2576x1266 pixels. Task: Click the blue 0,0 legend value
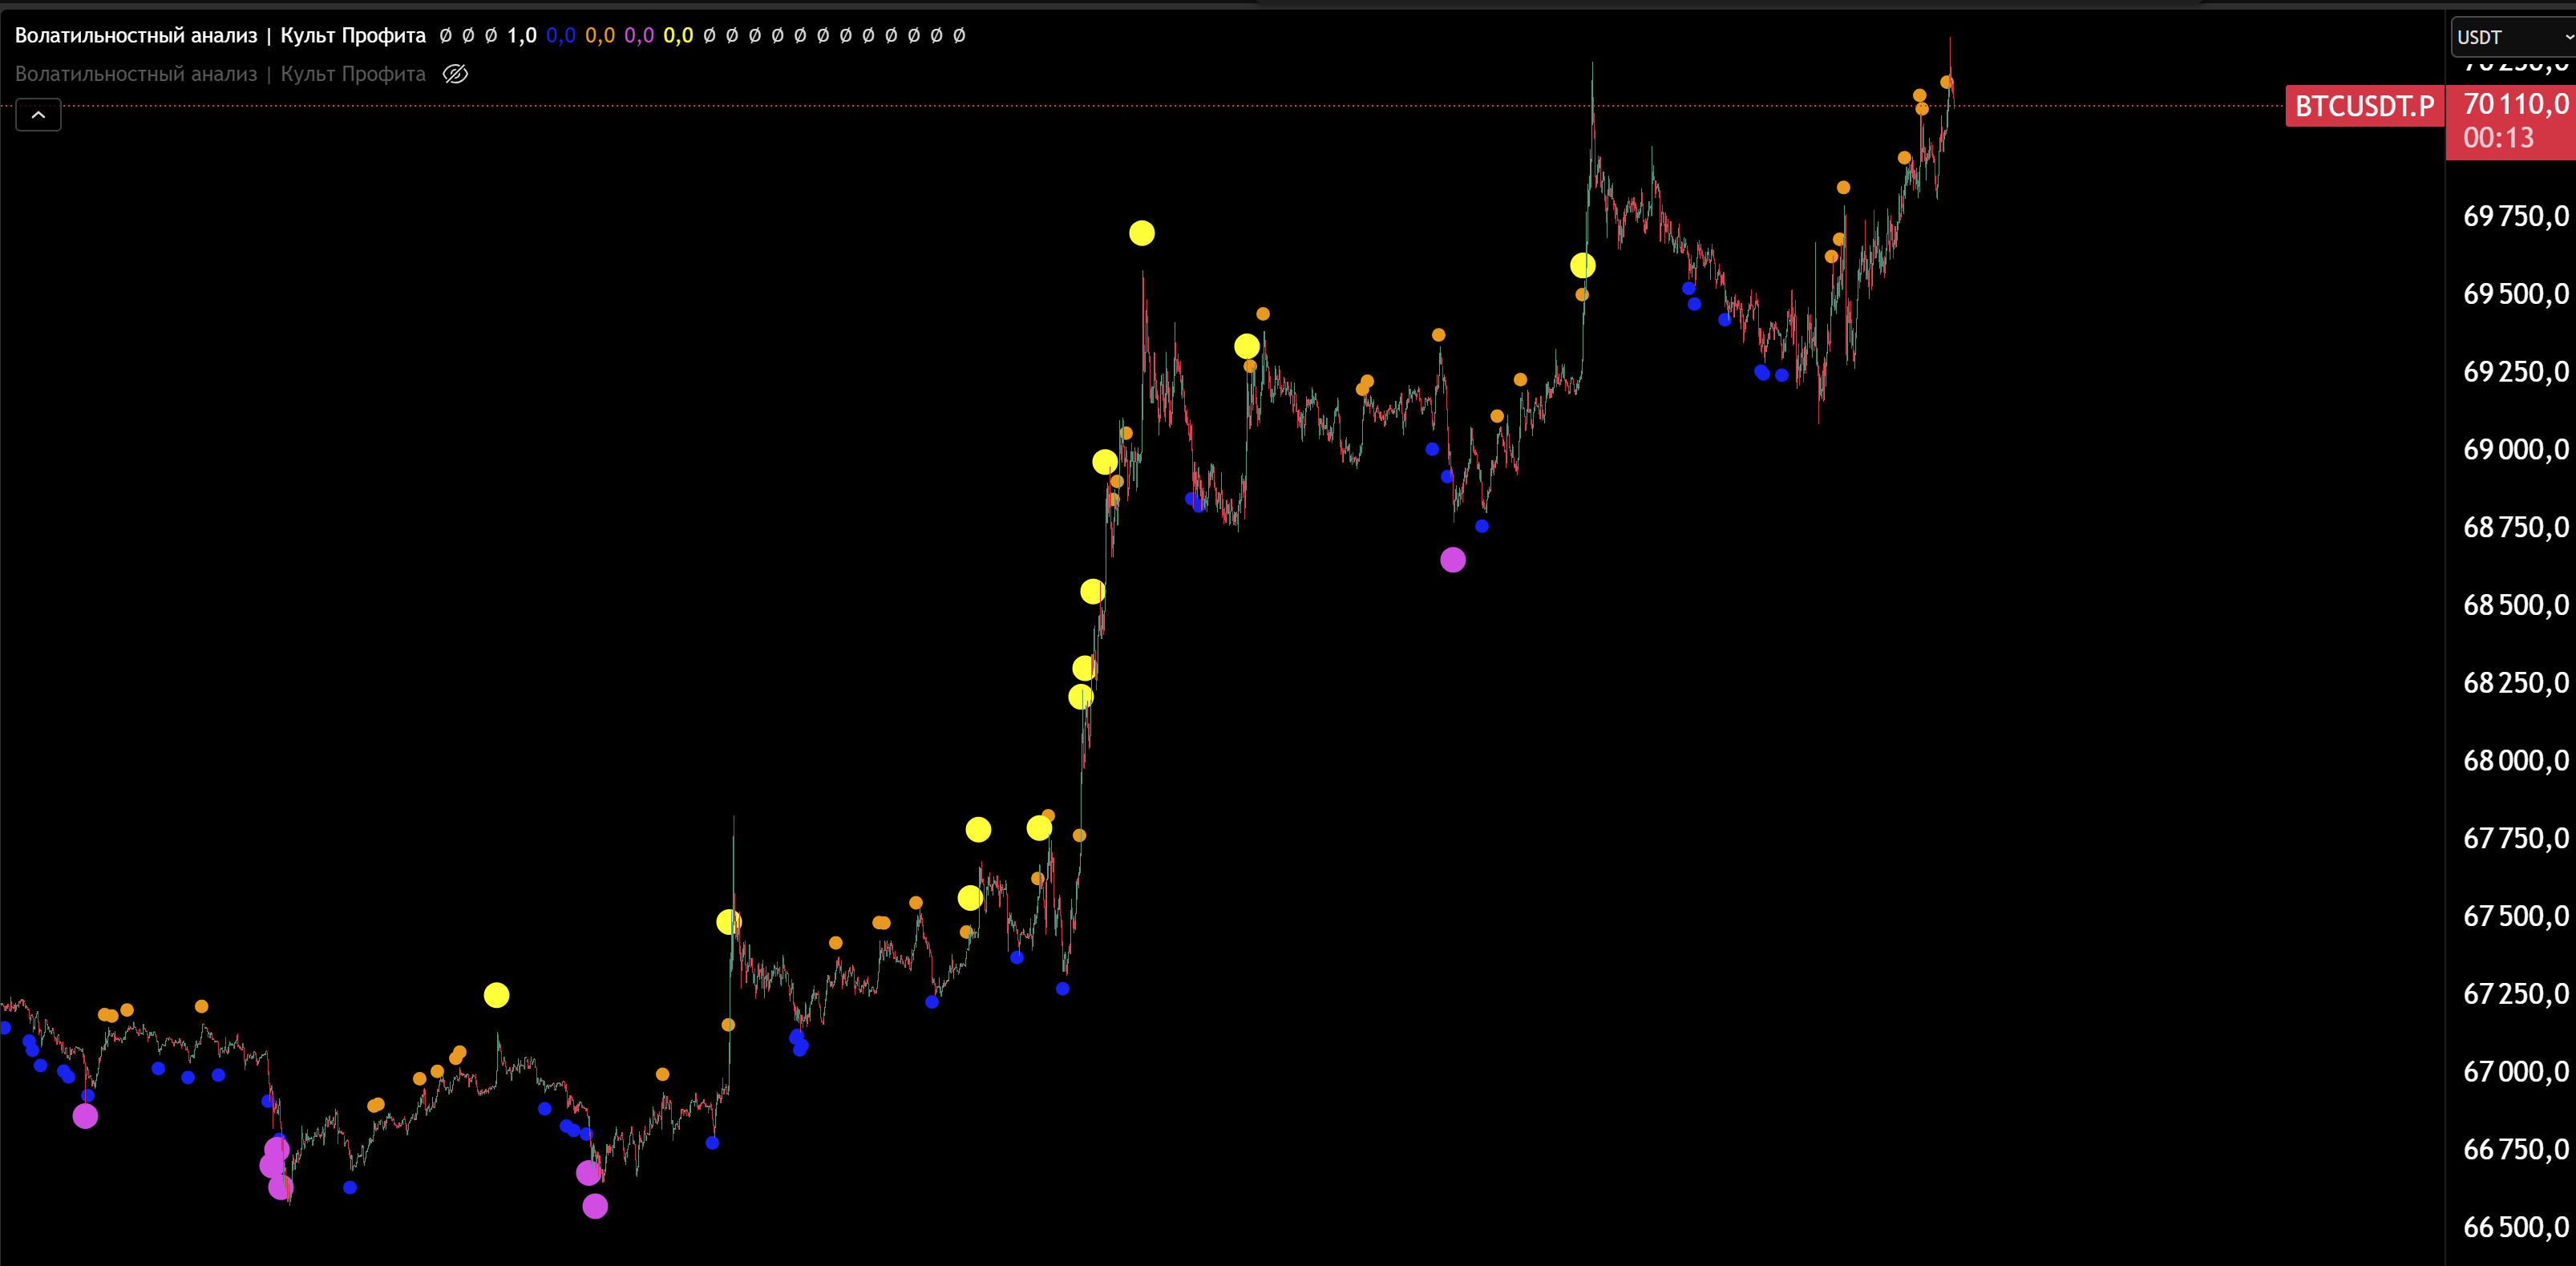561,35
